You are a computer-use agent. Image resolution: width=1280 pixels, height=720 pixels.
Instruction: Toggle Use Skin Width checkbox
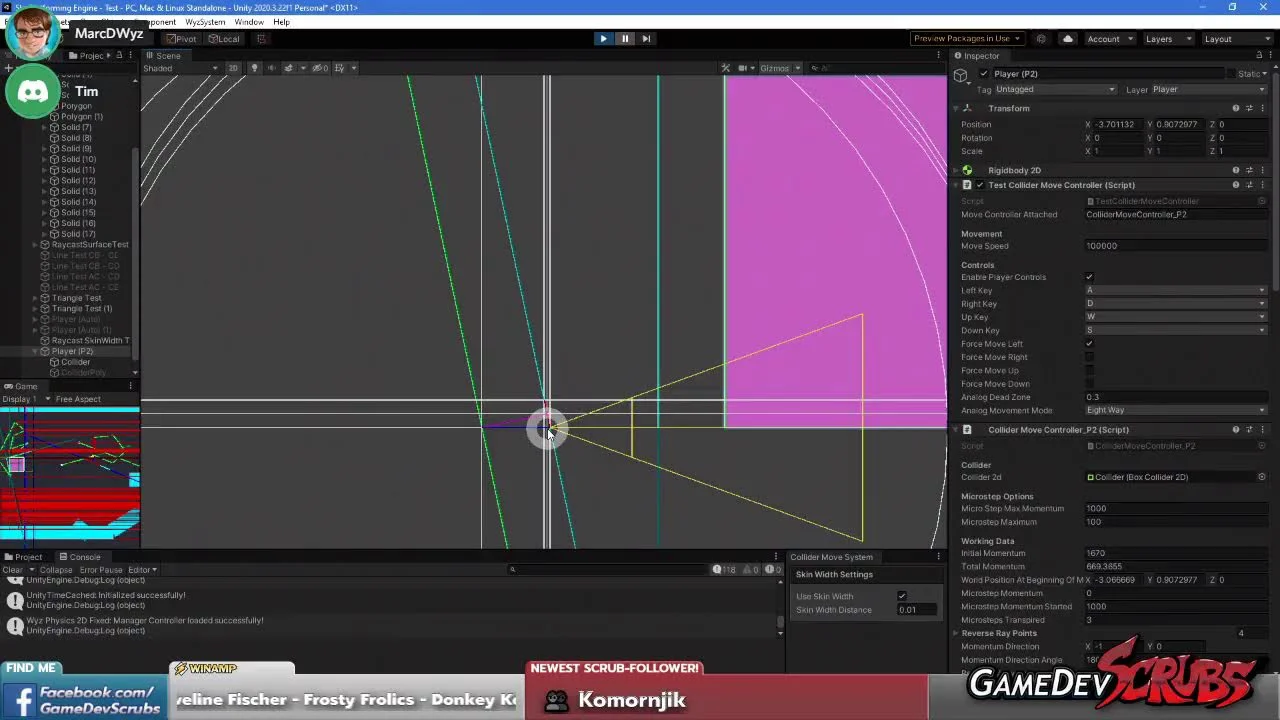pos(901,596)
